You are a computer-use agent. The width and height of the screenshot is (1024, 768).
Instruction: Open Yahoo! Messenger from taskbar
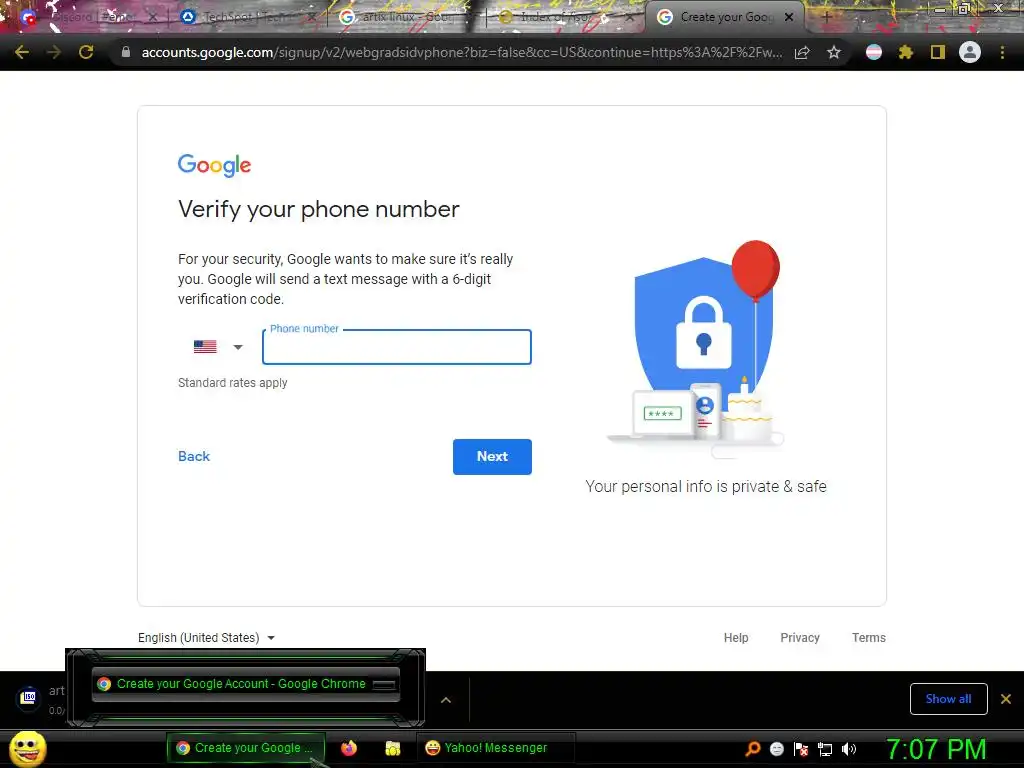coord(486,748)
